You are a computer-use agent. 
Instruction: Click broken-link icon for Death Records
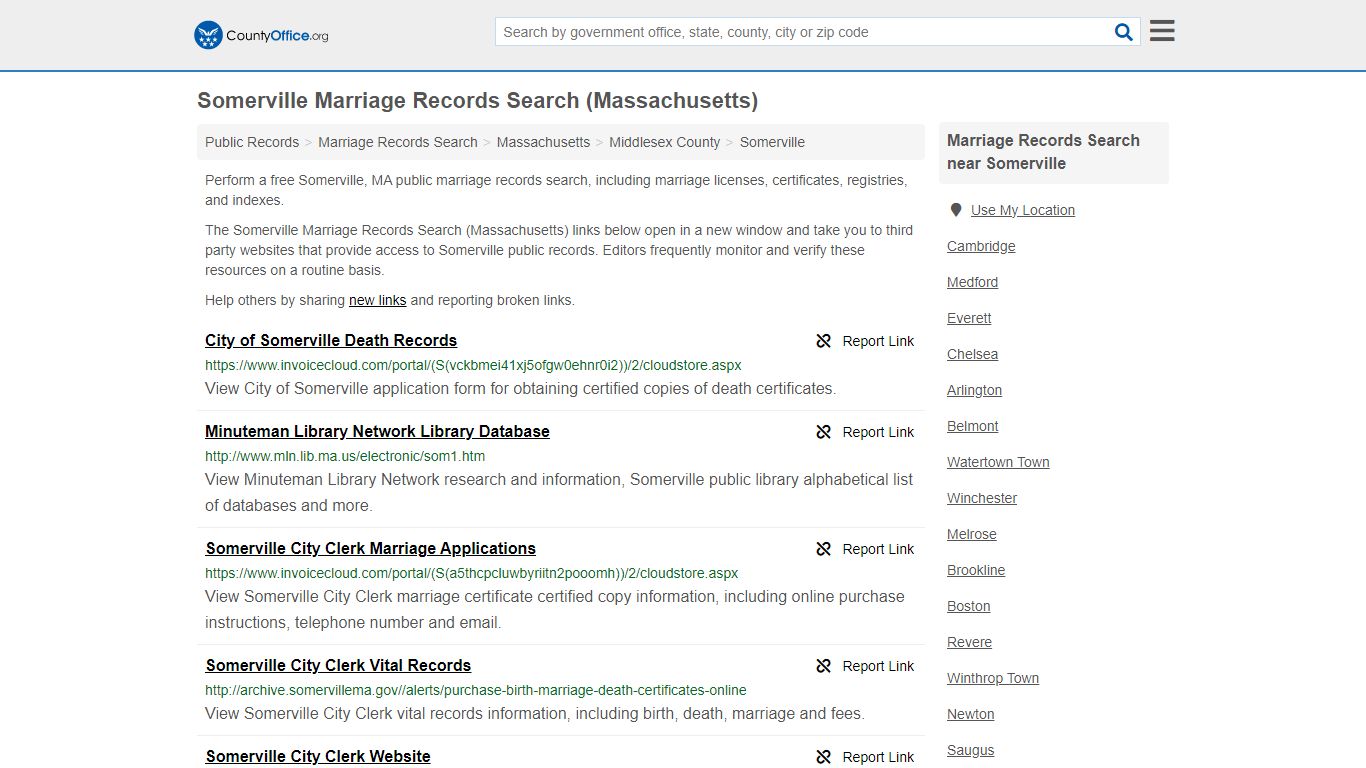click(x=824, y=341)
